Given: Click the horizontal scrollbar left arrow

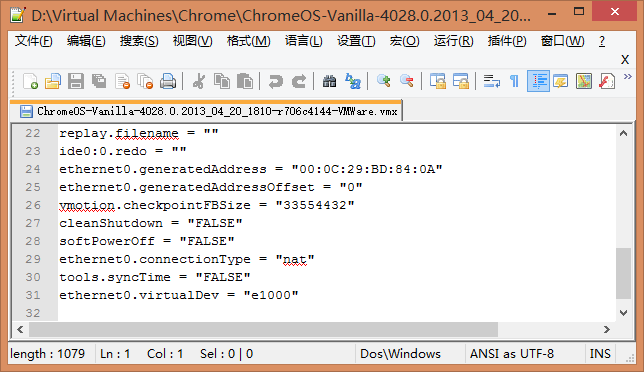Looking at the screenshot, I should [x=20, y=329].
